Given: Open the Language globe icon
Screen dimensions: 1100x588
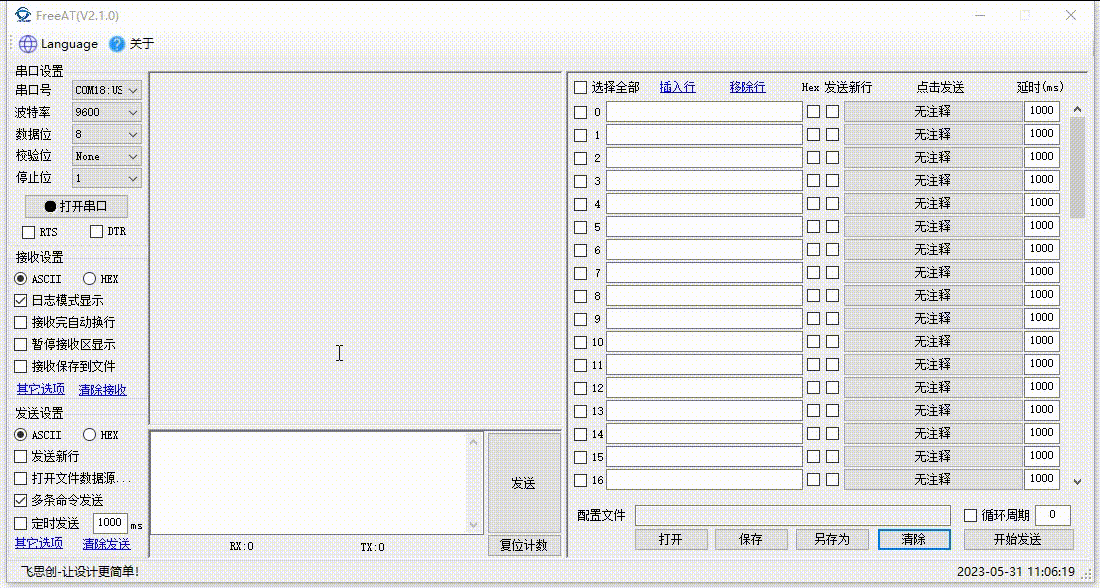Looking at the screenshot, I should tap(27, 44).
